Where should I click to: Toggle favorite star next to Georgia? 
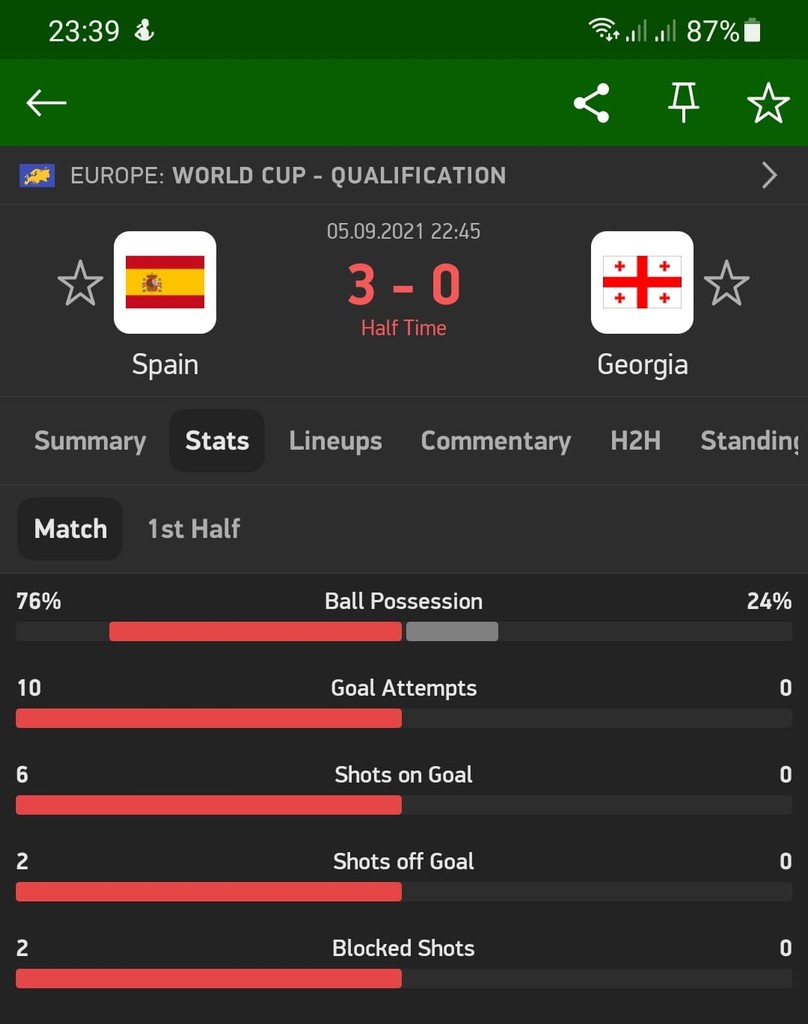(x=726, y=283)
